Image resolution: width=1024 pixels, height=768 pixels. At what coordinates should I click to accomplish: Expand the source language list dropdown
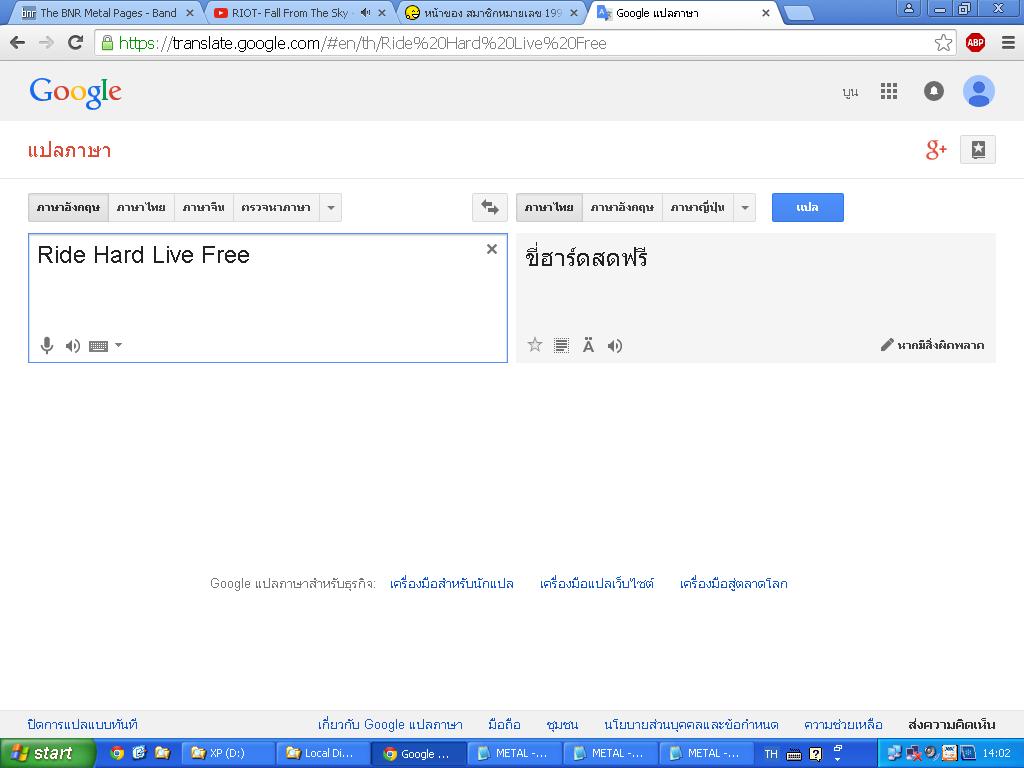click(331, 208)
